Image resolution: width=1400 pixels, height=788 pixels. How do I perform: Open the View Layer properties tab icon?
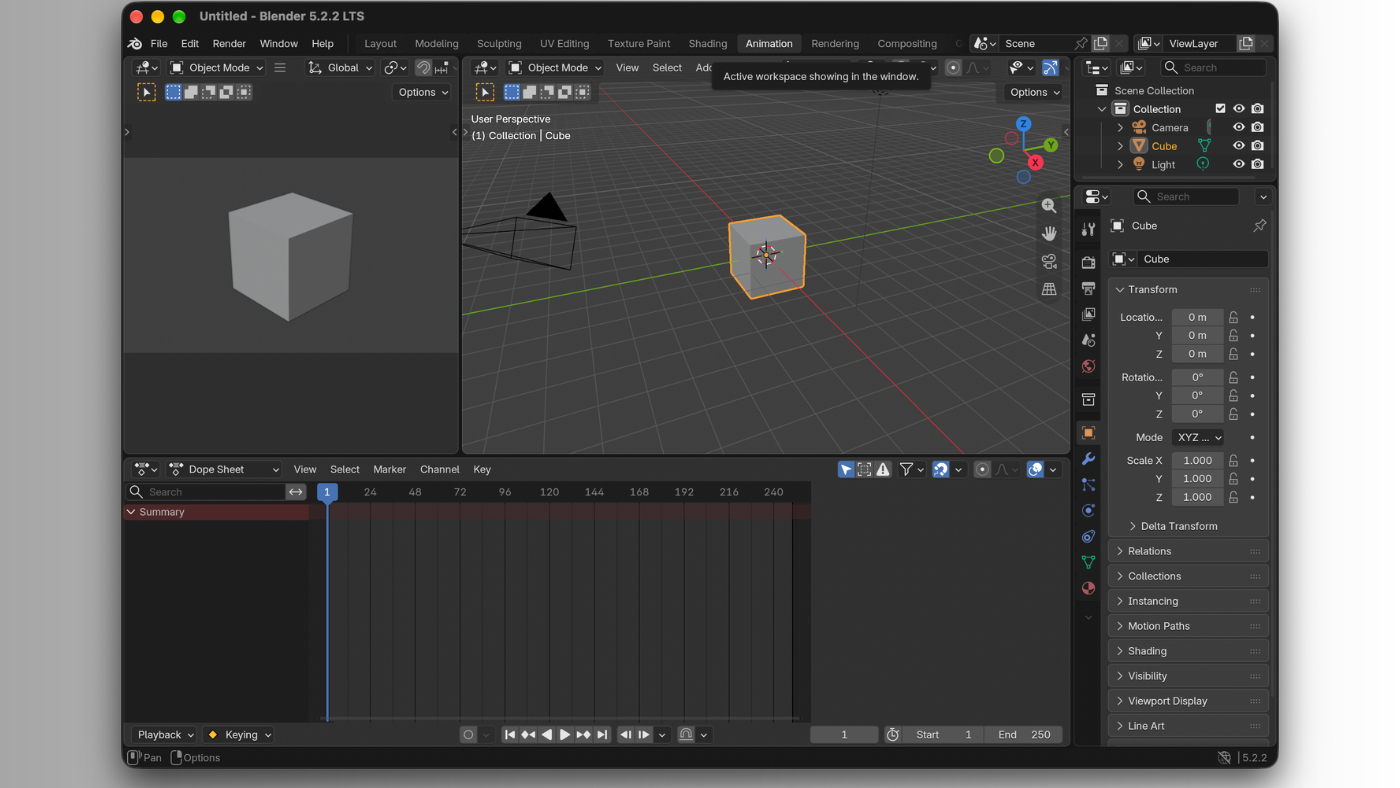click(1088, 314)
